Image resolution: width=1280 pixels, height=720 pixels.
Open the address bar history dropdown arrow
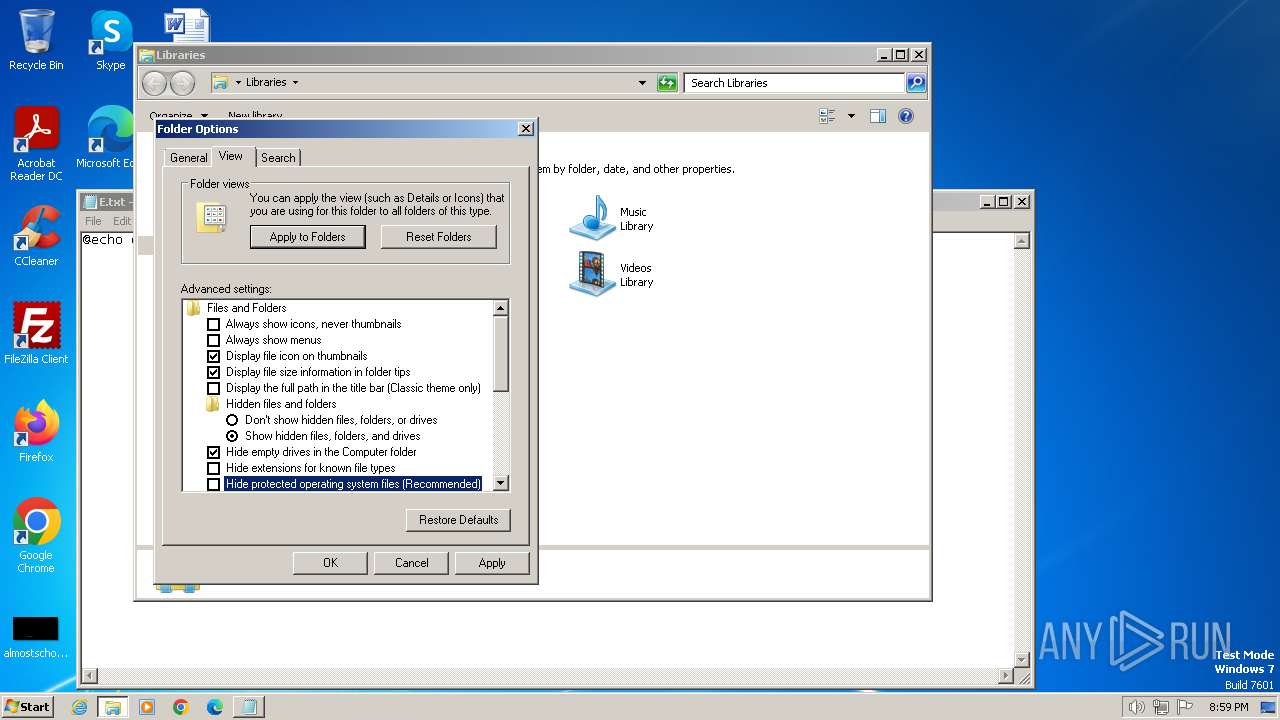pos(642,83)
